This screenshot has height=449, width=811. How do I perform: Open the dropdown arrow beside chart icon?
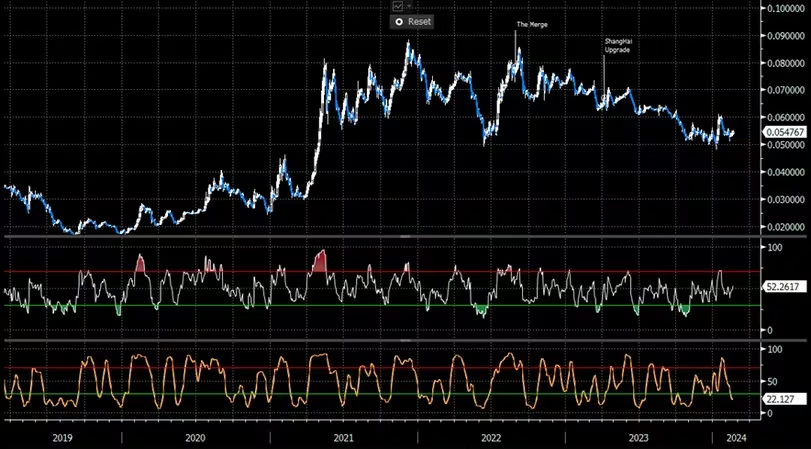coord(408,6)
